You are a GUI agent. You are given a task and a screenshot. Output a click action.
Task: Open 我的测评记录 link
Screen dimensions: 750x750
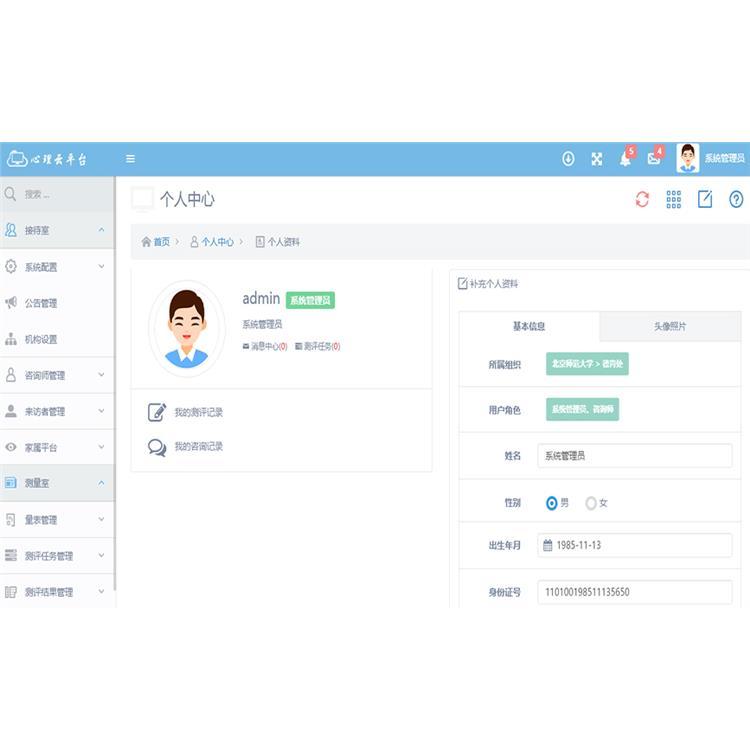pos(198,412)
